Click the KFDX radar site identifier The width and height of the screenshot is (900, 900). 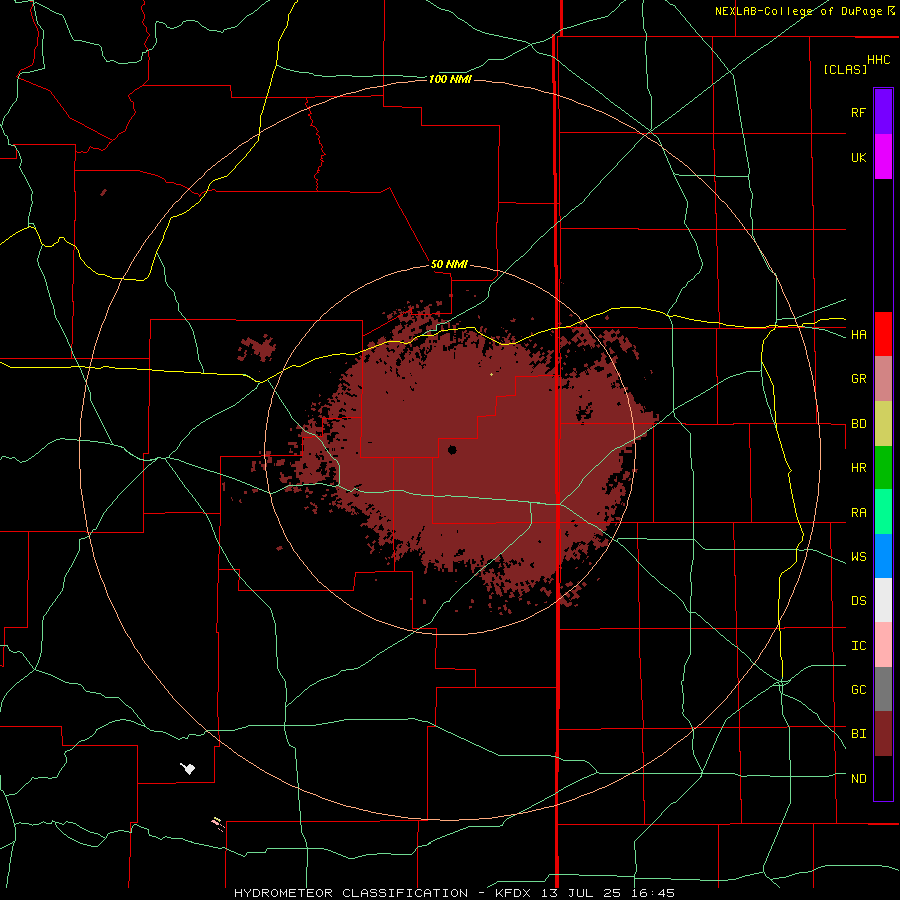[x=513, y=893]
